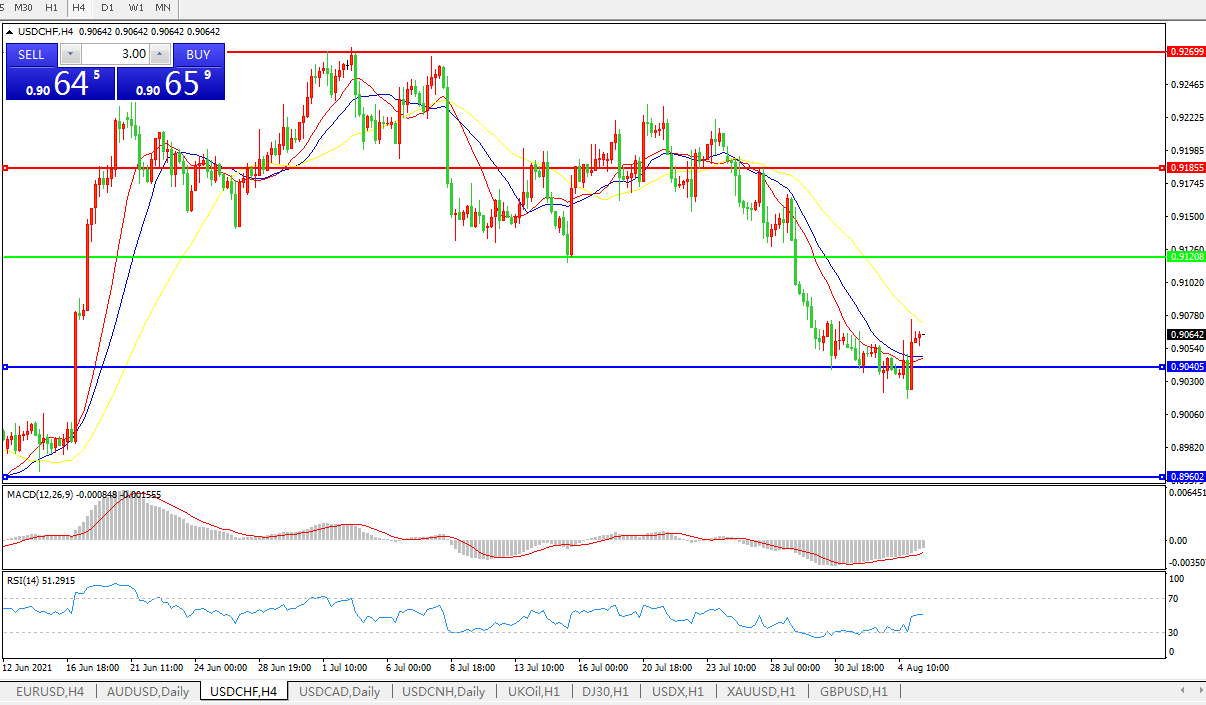Increase lot volume with the up arrow

(160, 54)
